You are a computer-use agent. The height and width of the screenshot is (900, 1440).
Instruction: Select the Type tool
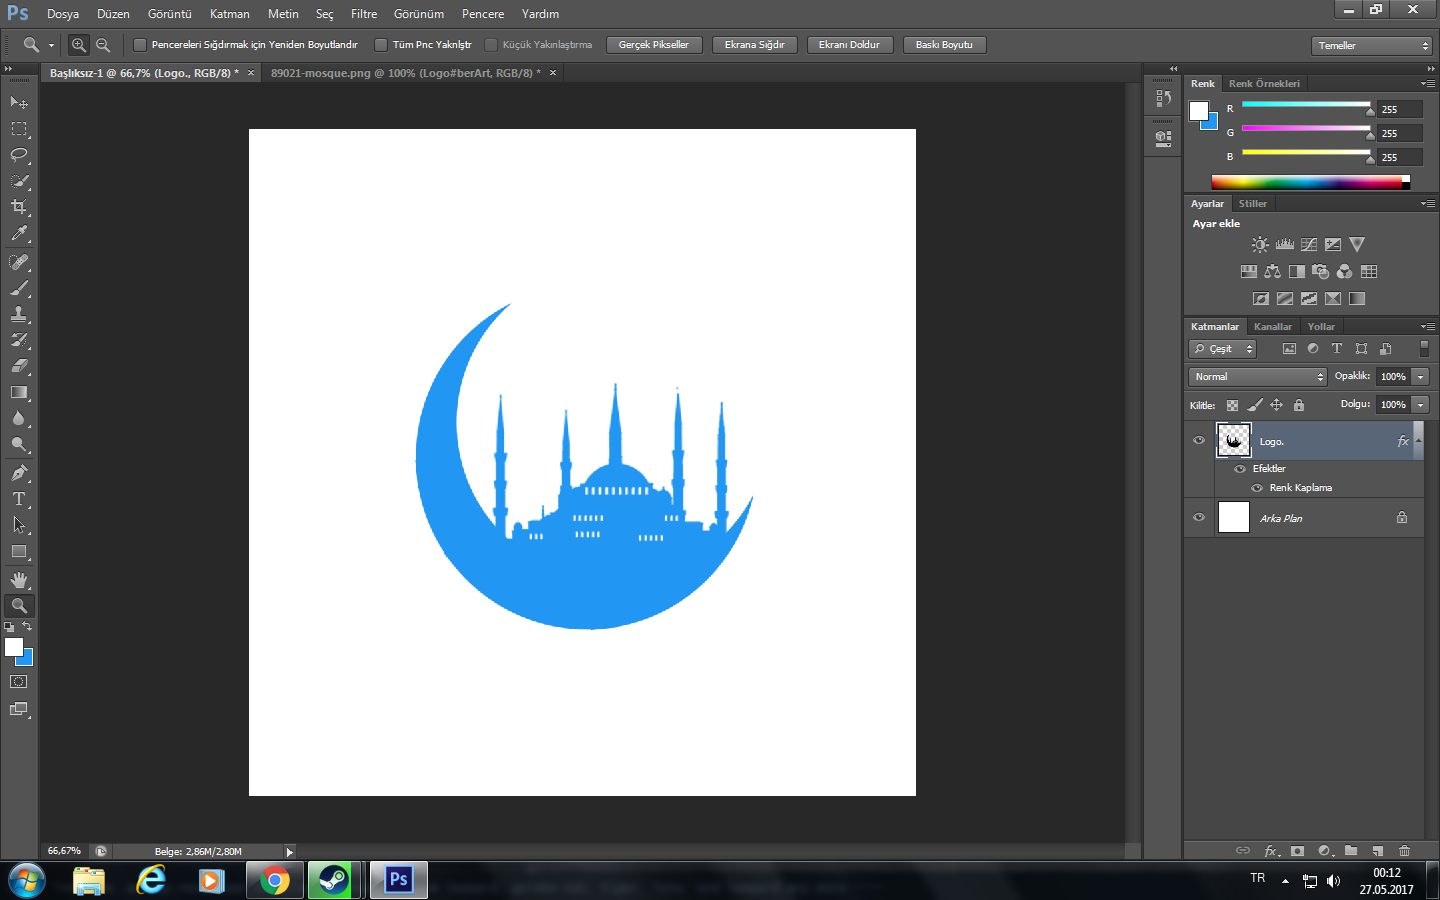19,498
